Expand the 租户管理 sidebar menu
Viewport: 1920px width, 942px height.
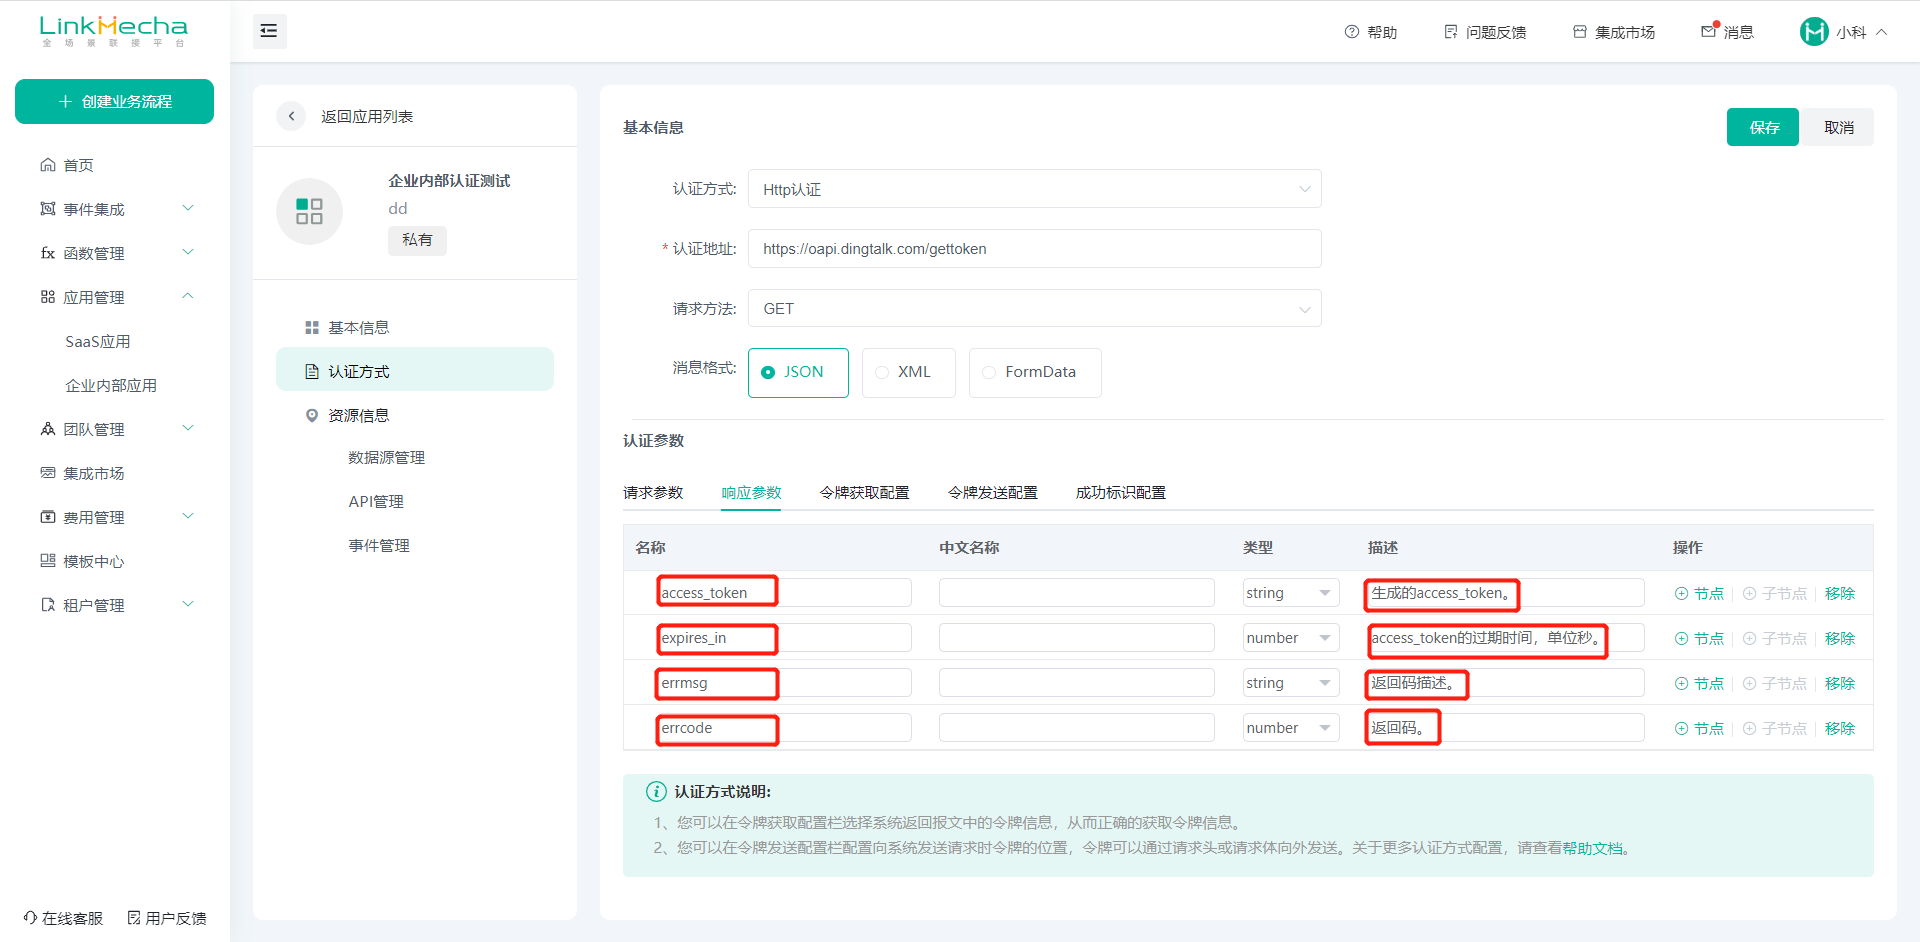coord(188,604)
